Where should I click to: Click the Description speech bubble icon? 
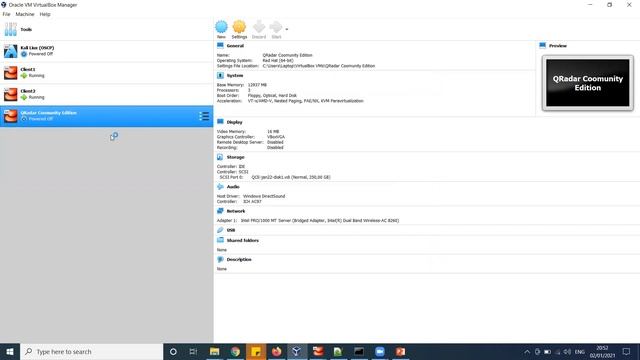[220, 260]
